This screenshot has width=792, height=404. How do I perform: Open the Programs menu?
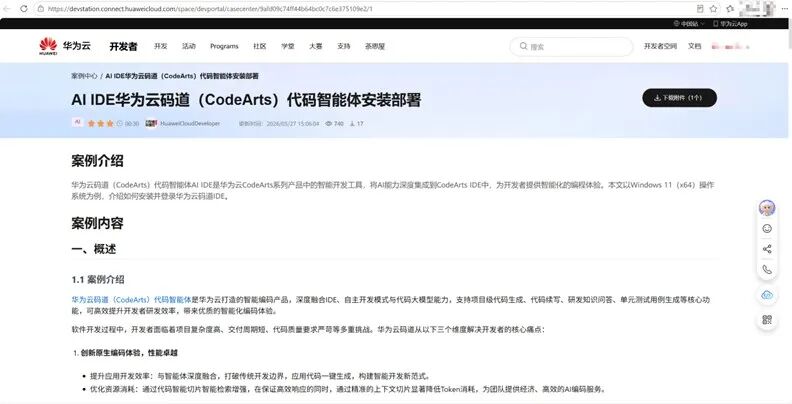click(x=224, y=46)
